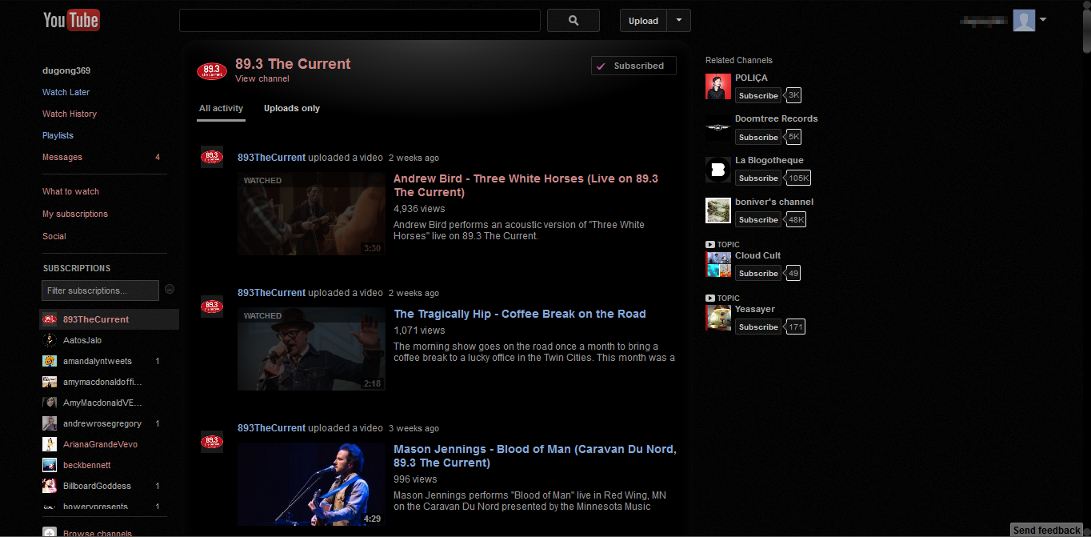Viewport: 1091px width, 537px height.
Task: Open La Blogotheque channel name link
Action: coord(769,160)
